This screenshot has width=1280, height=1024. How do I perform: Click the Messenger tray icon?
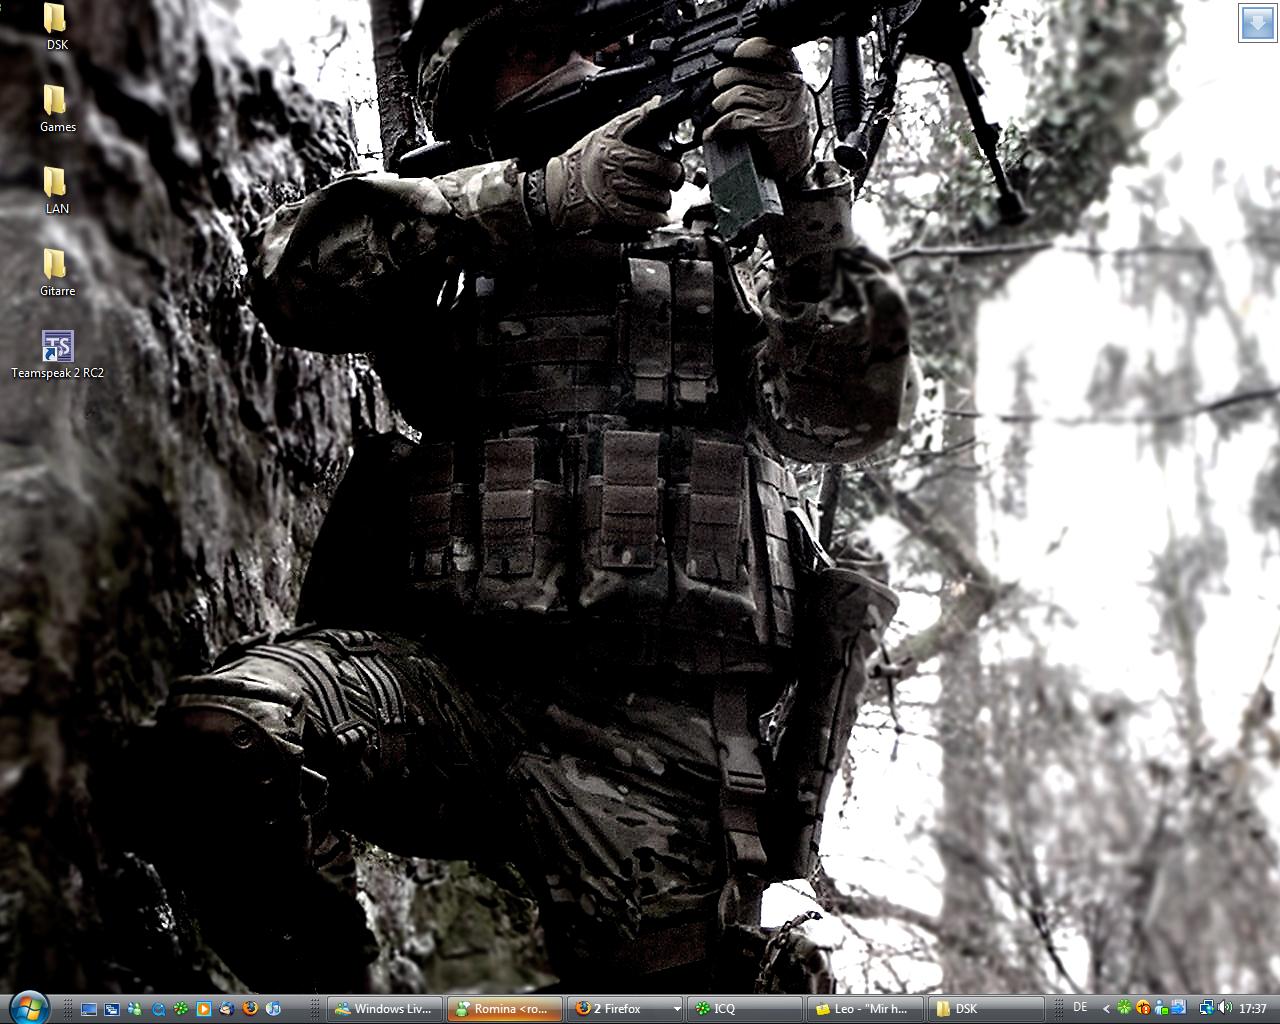[1161, 1008]
